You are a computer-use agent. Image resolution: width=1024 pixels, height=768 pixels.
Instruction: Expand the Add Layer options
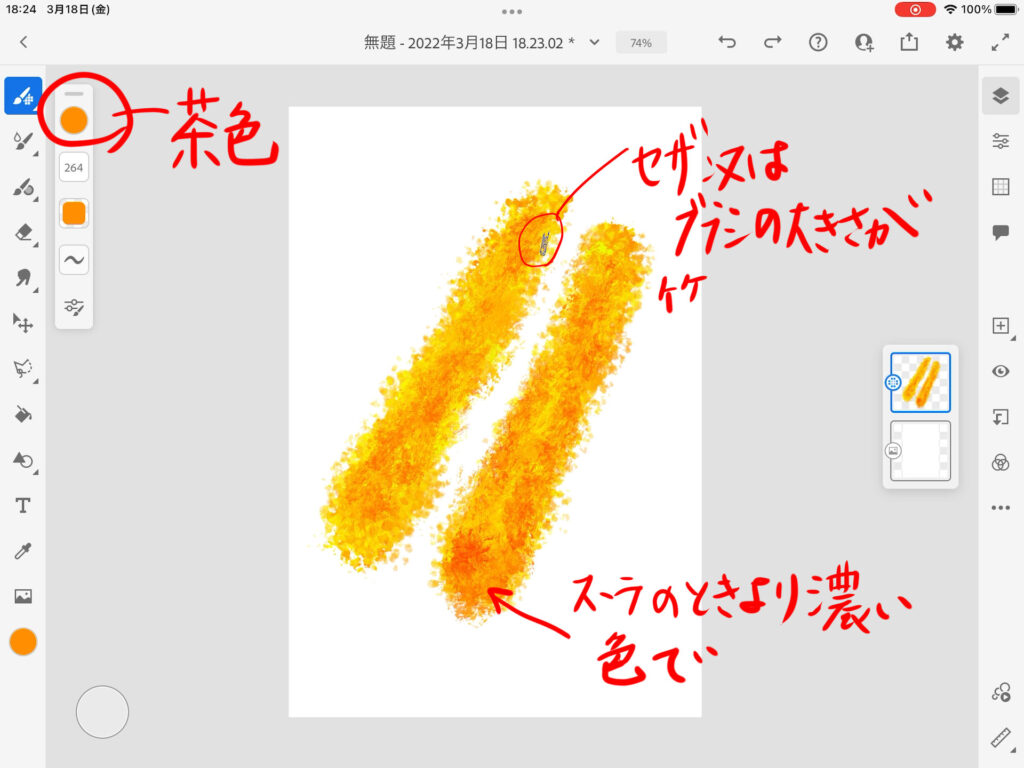pos(1000,326)
